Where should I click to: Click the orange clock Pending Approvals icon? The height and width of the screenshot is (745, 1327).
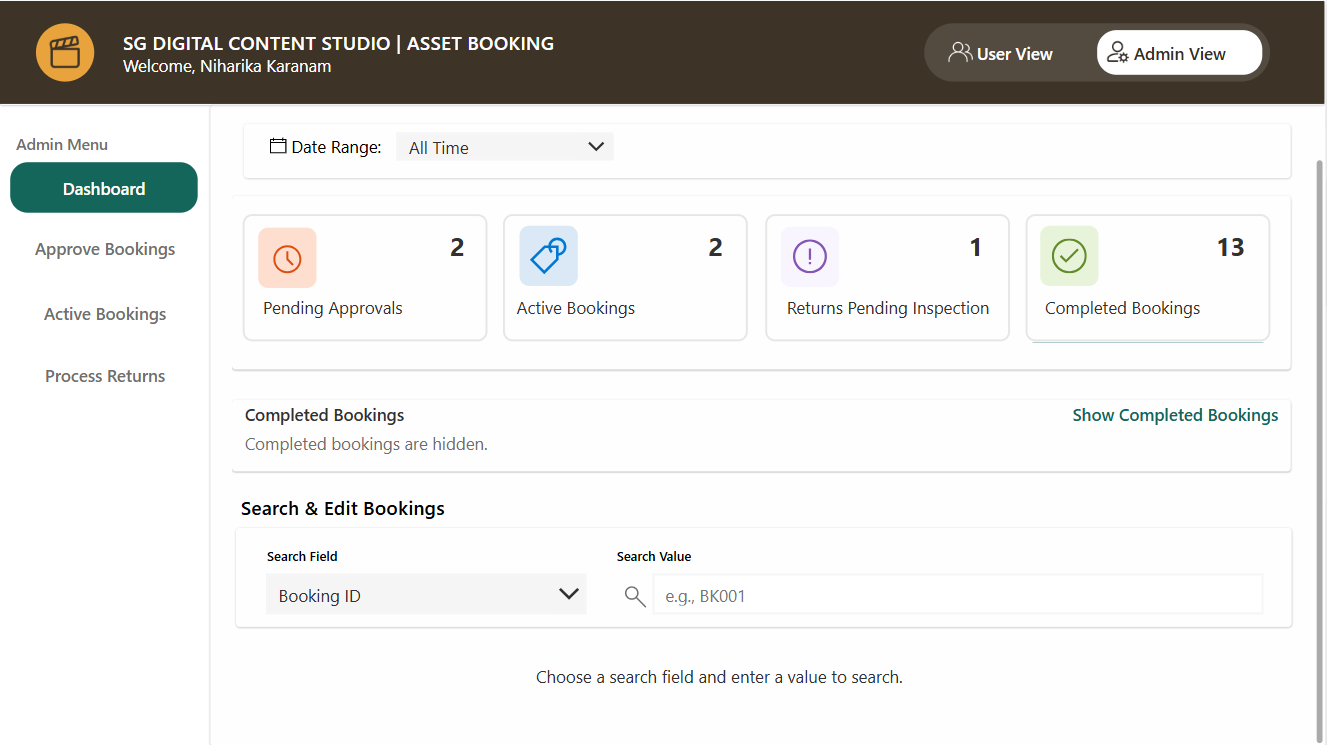(287, 257)
